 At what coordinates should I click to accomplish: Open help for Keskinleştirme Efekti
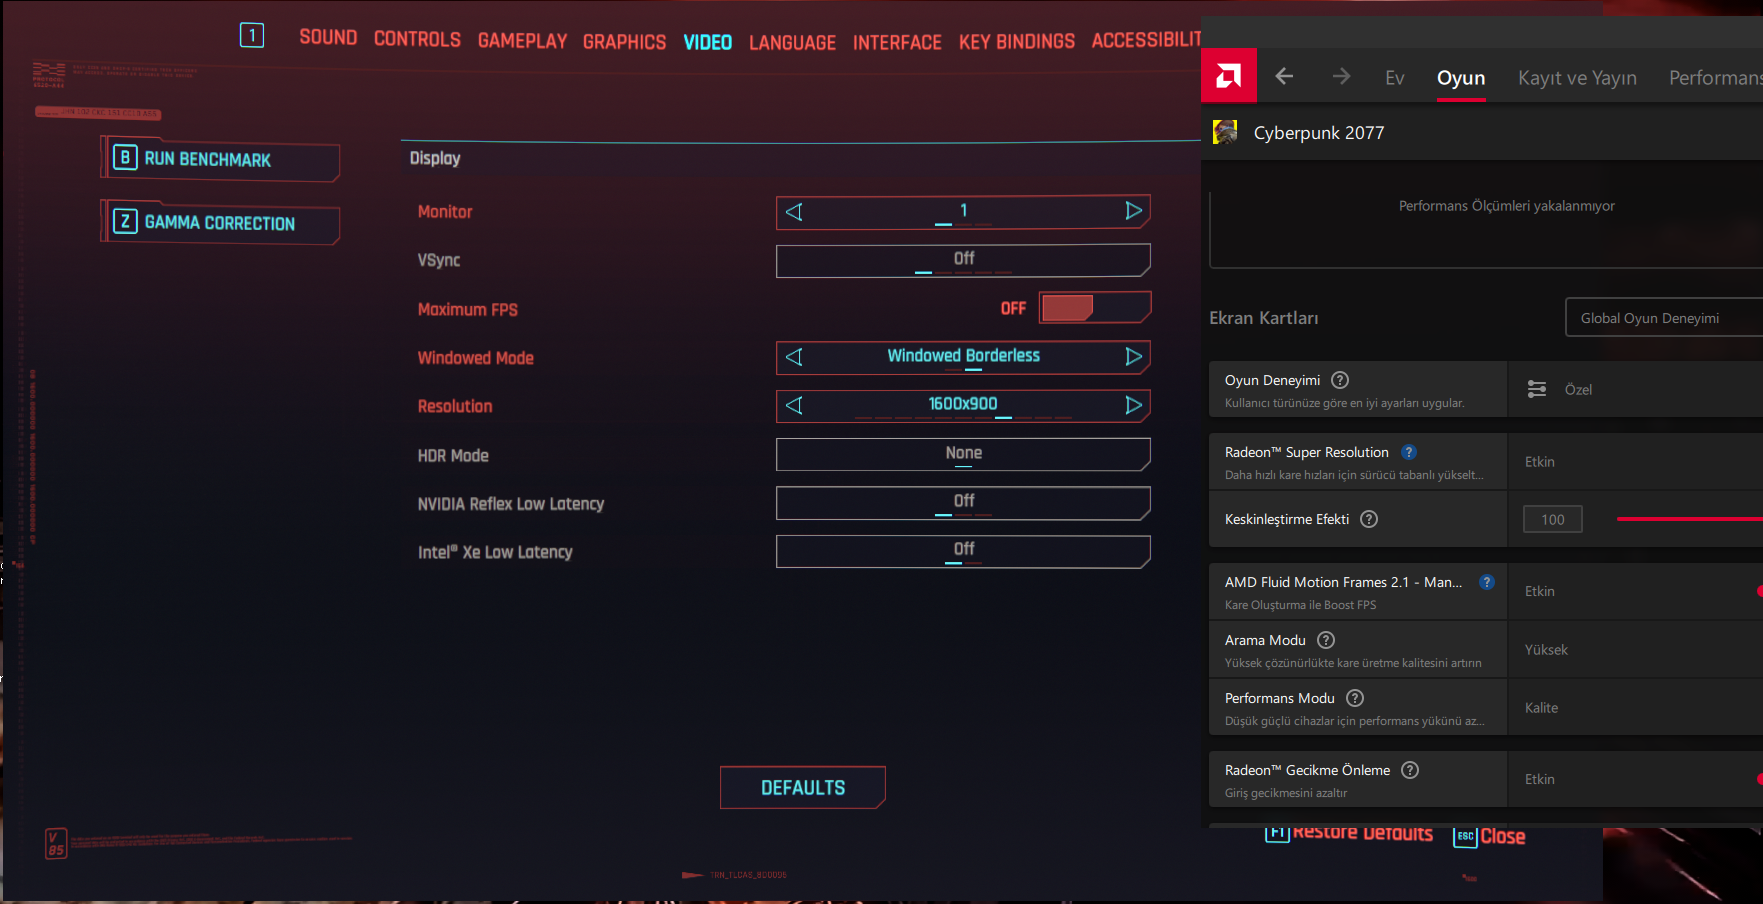(x=1369, y=519)
